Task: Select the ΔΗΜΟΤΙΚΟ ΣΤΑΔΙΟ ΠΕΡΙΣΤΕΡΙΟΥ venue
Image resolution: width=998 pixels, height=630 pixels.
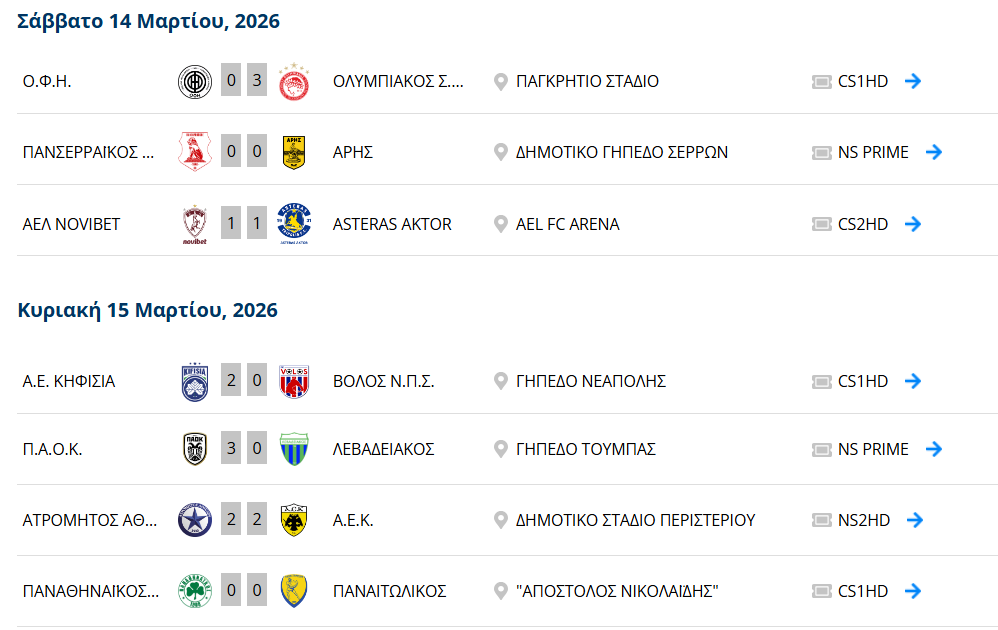Action: tap(635, 520)
